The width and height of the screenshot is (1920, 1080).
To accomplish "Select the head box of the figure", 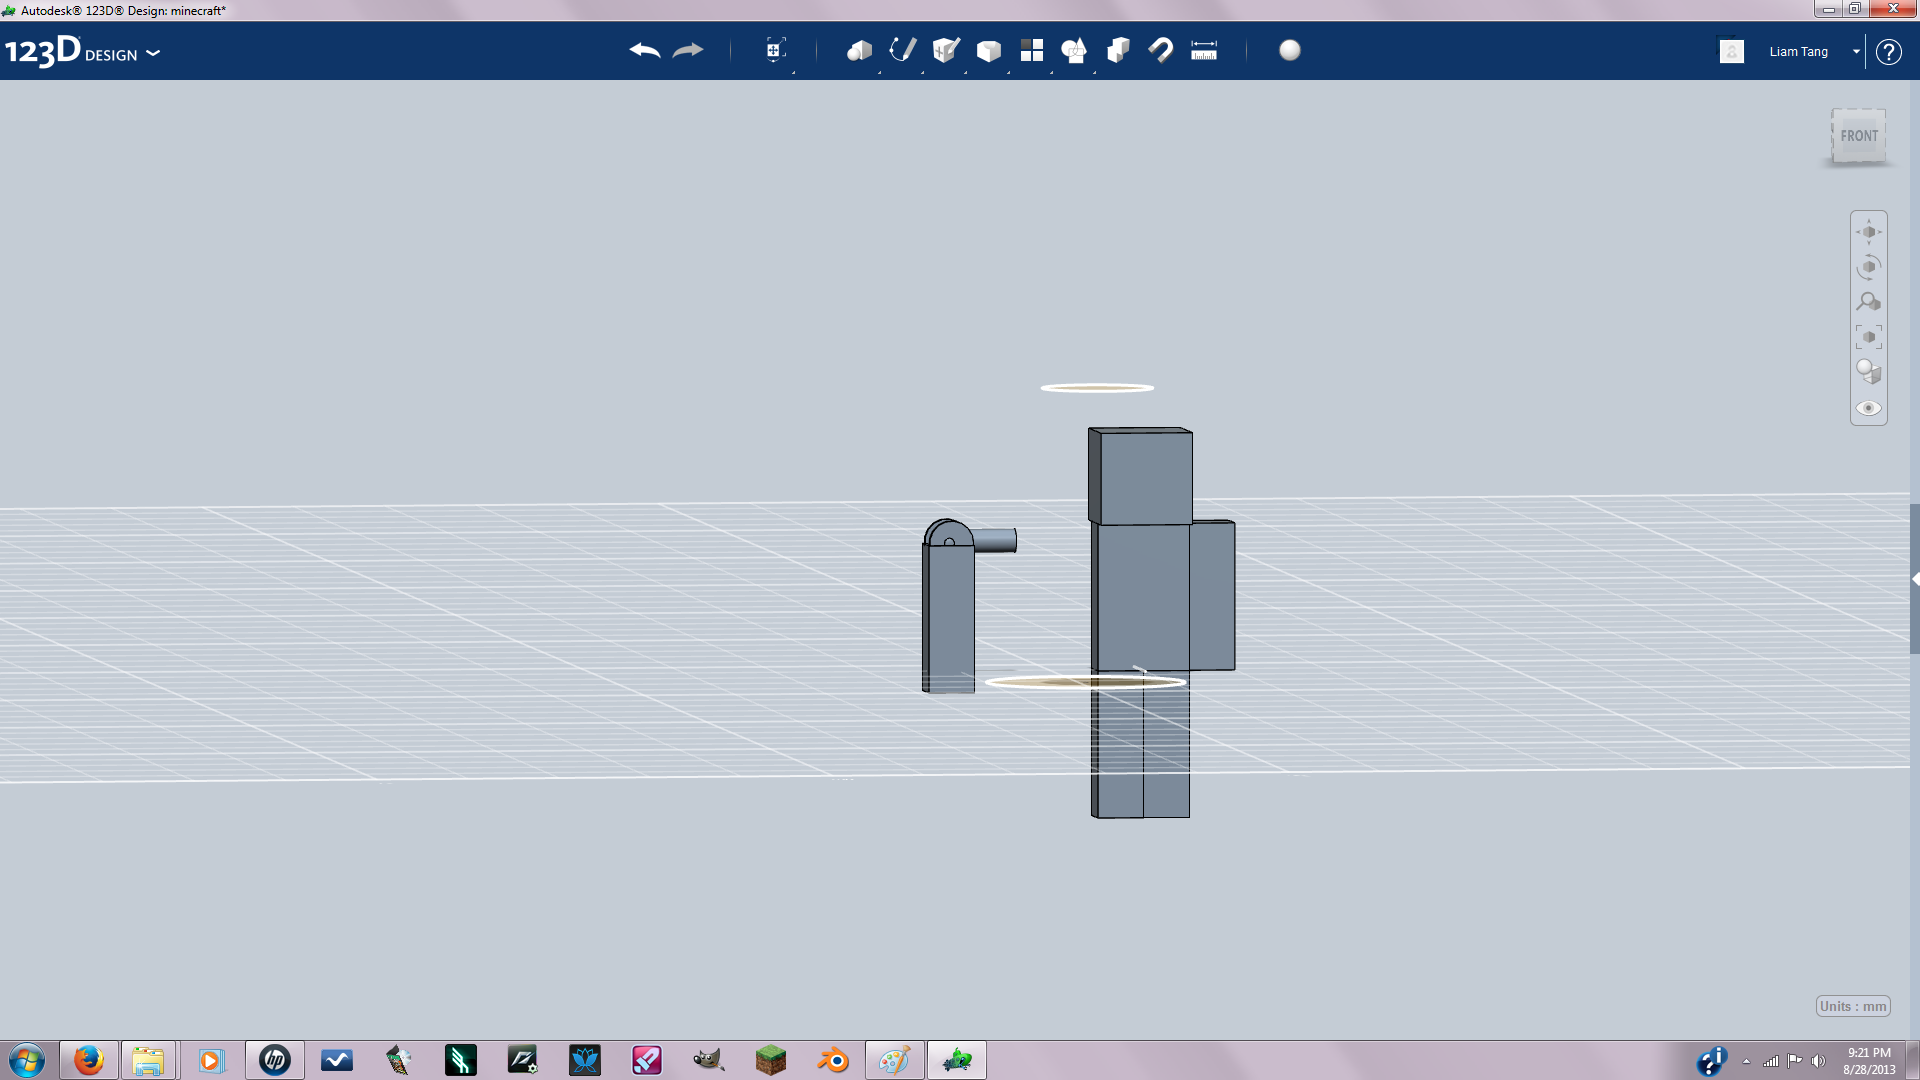I will [1141, 476].
